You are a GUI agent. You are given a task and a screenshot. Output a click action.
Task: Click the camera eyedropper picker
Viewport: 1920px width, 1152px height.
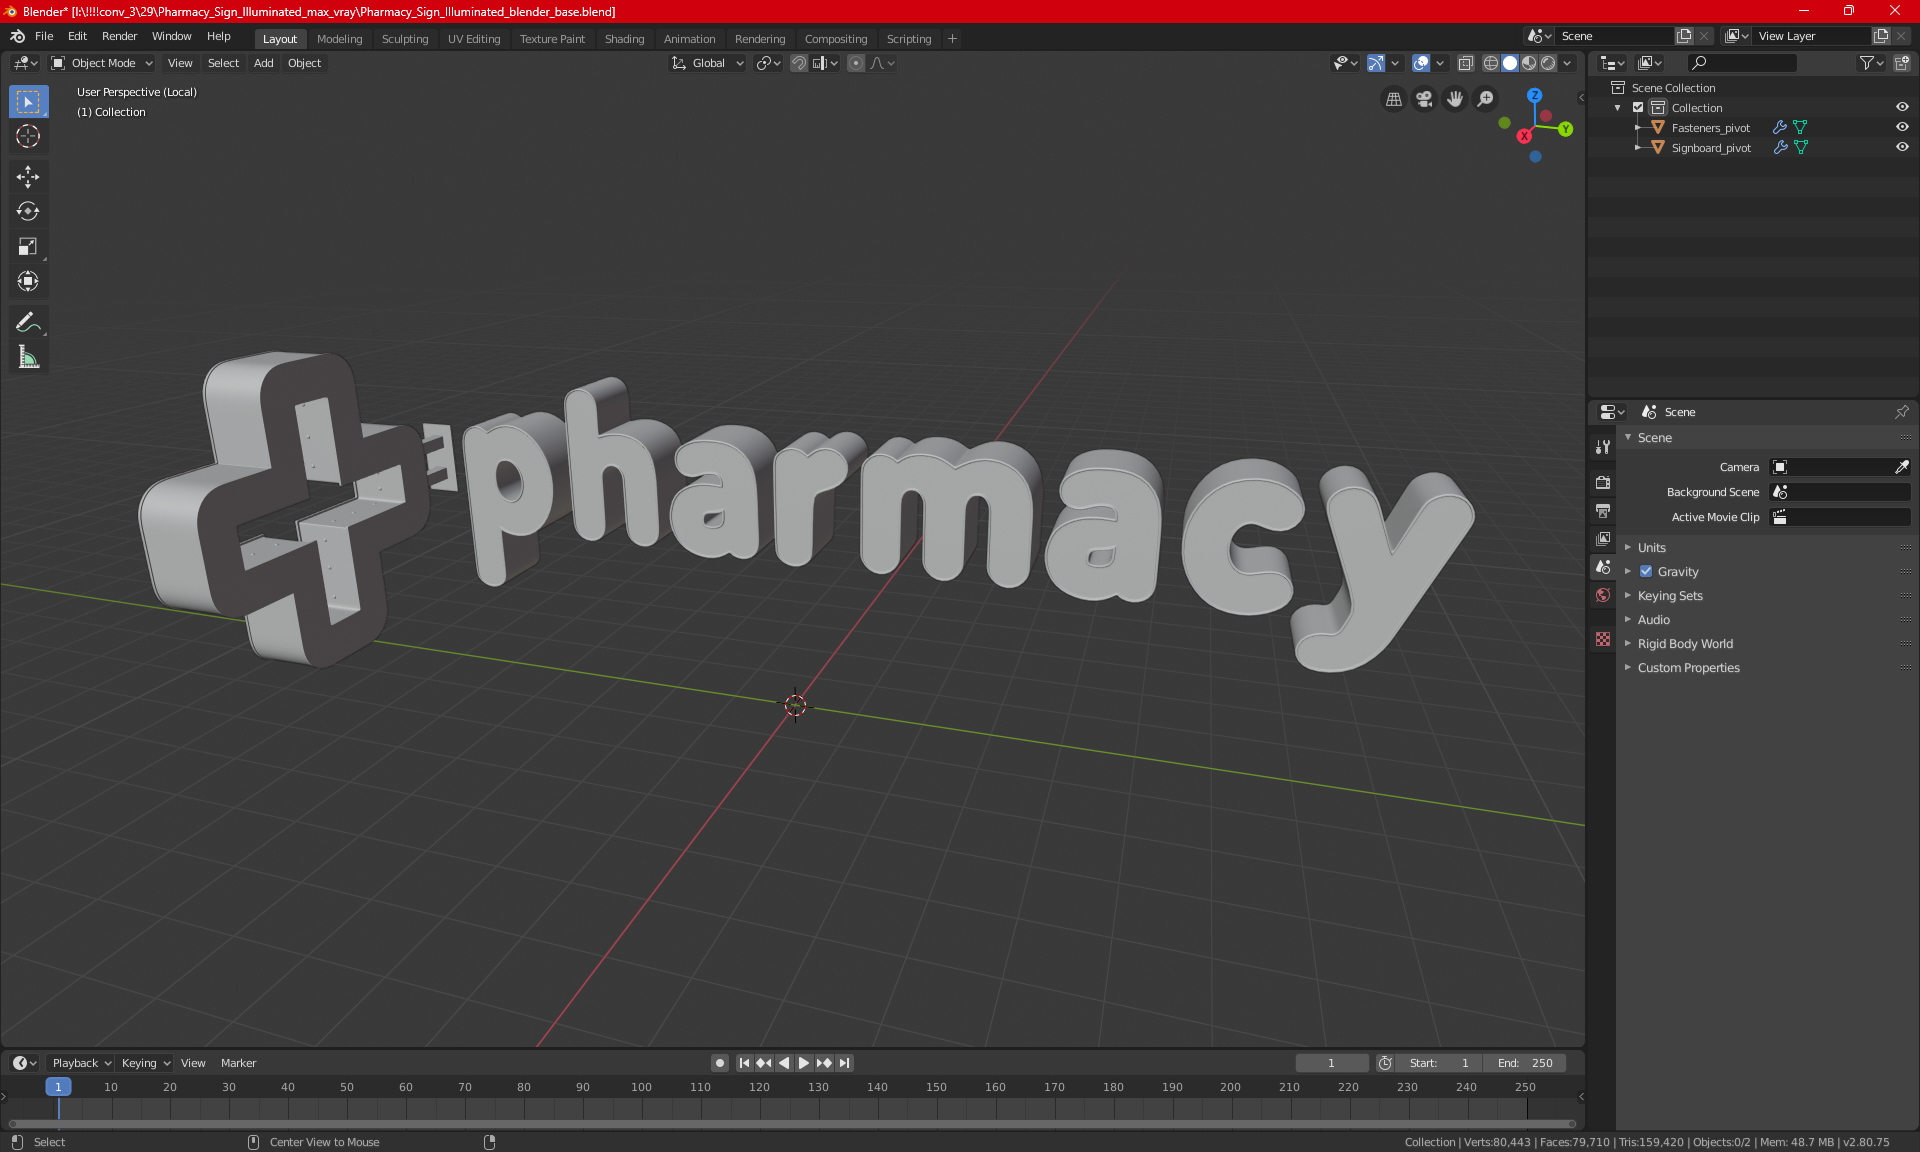(x=1901, y=467)
